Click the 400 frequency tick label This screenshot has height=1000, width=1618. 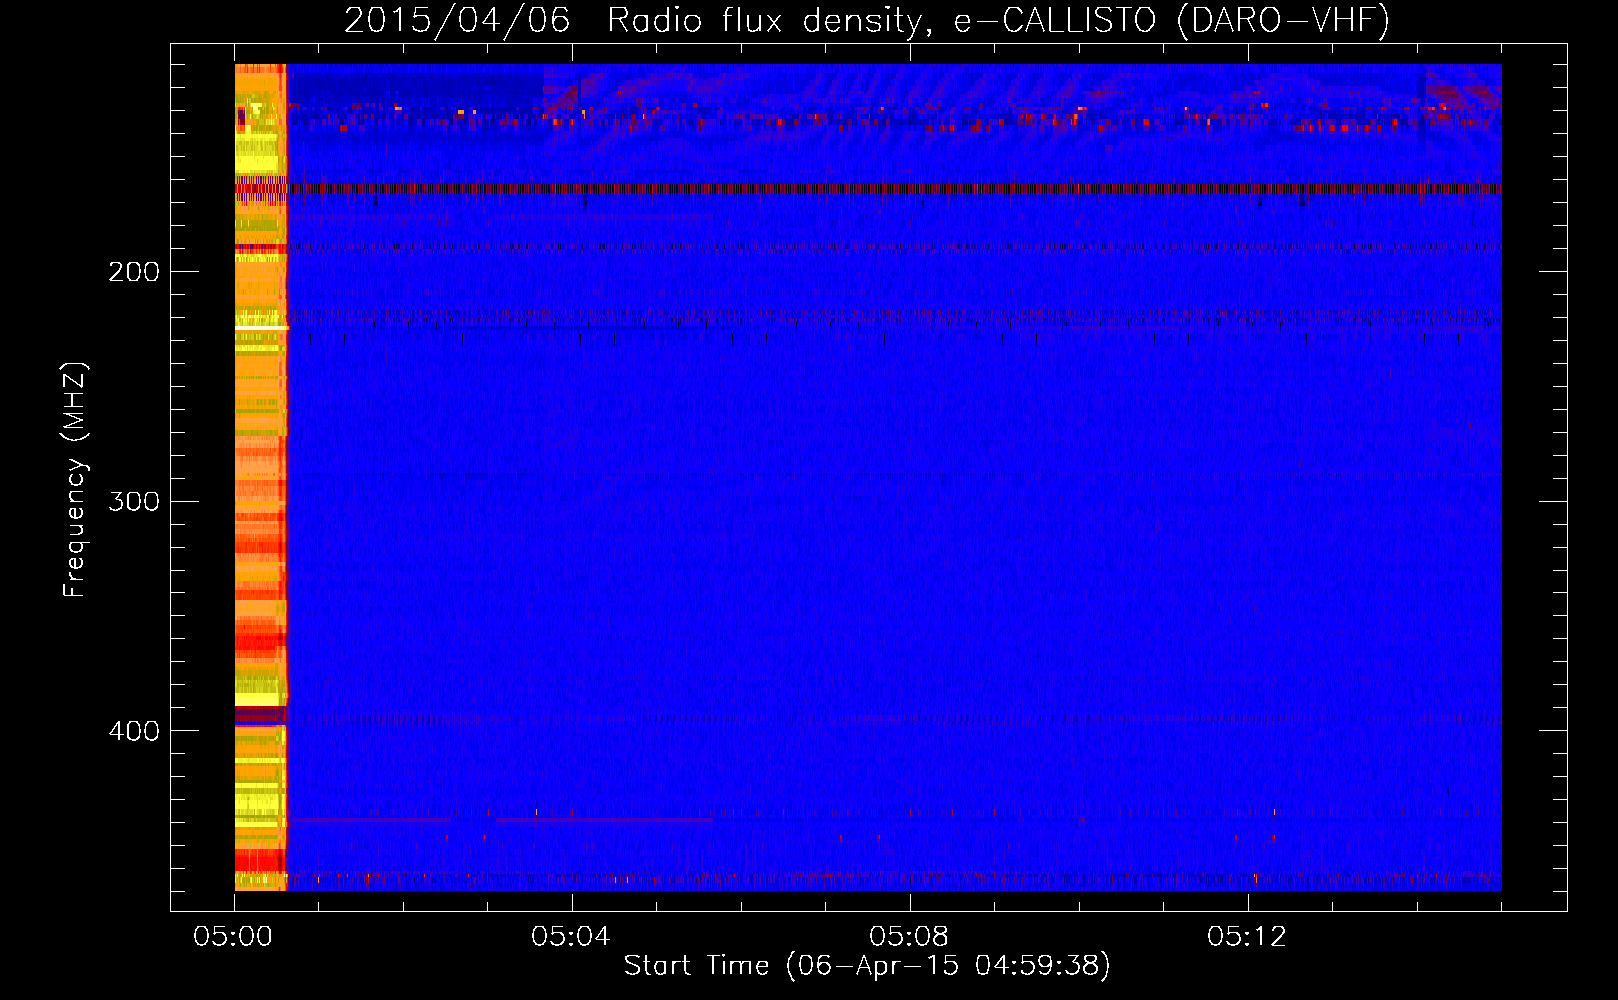coord(134,731)
